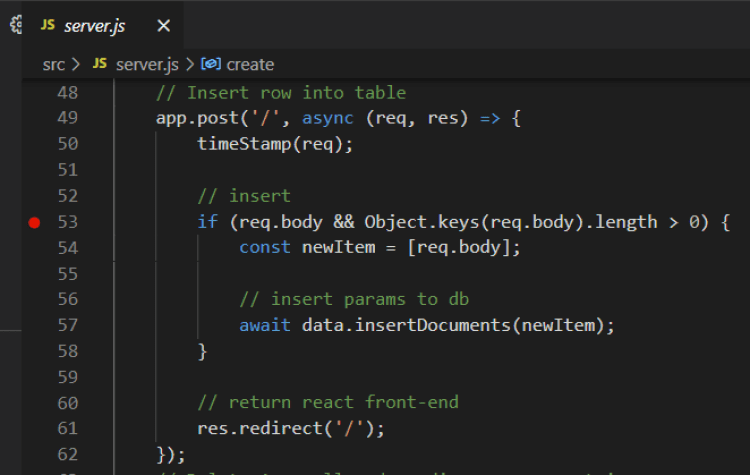Close the server.js editor tab
The height and width of the screenshot is (475, 750).
coord(164,25)
